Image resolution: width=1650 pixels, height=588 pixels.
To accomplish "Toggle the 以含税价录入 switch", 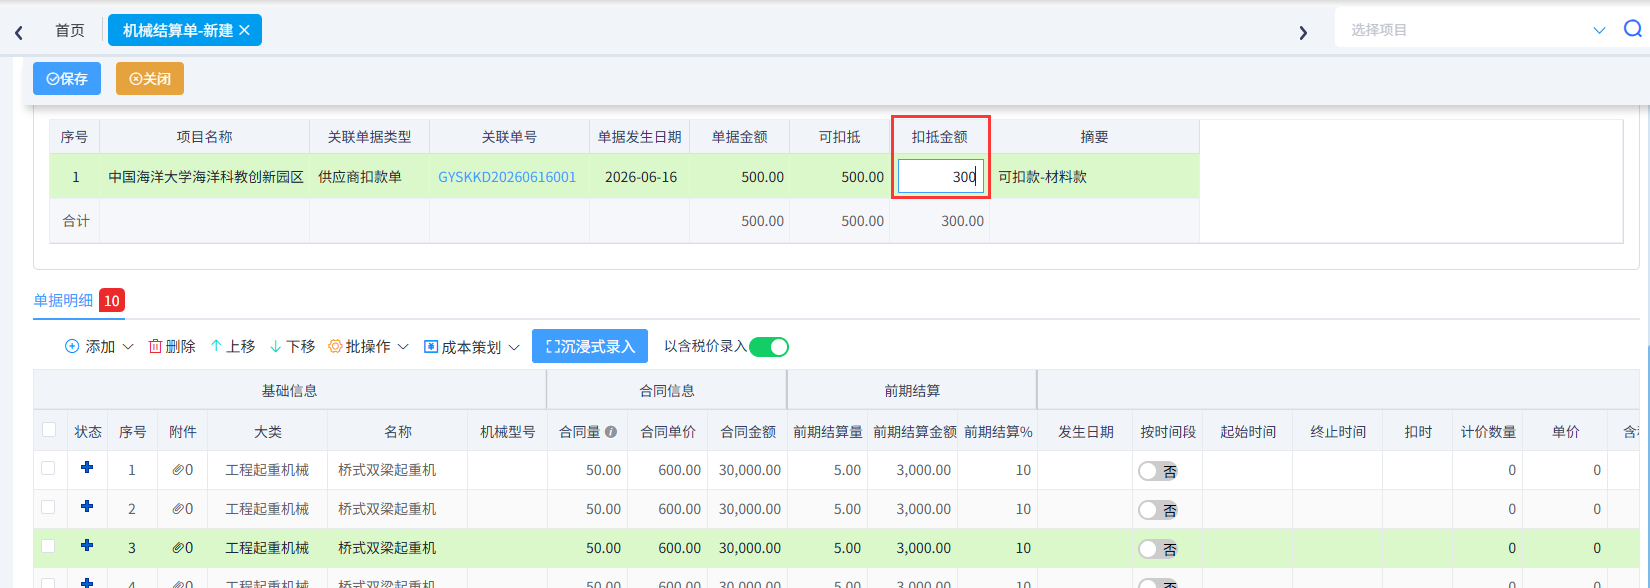I will 769,347.
